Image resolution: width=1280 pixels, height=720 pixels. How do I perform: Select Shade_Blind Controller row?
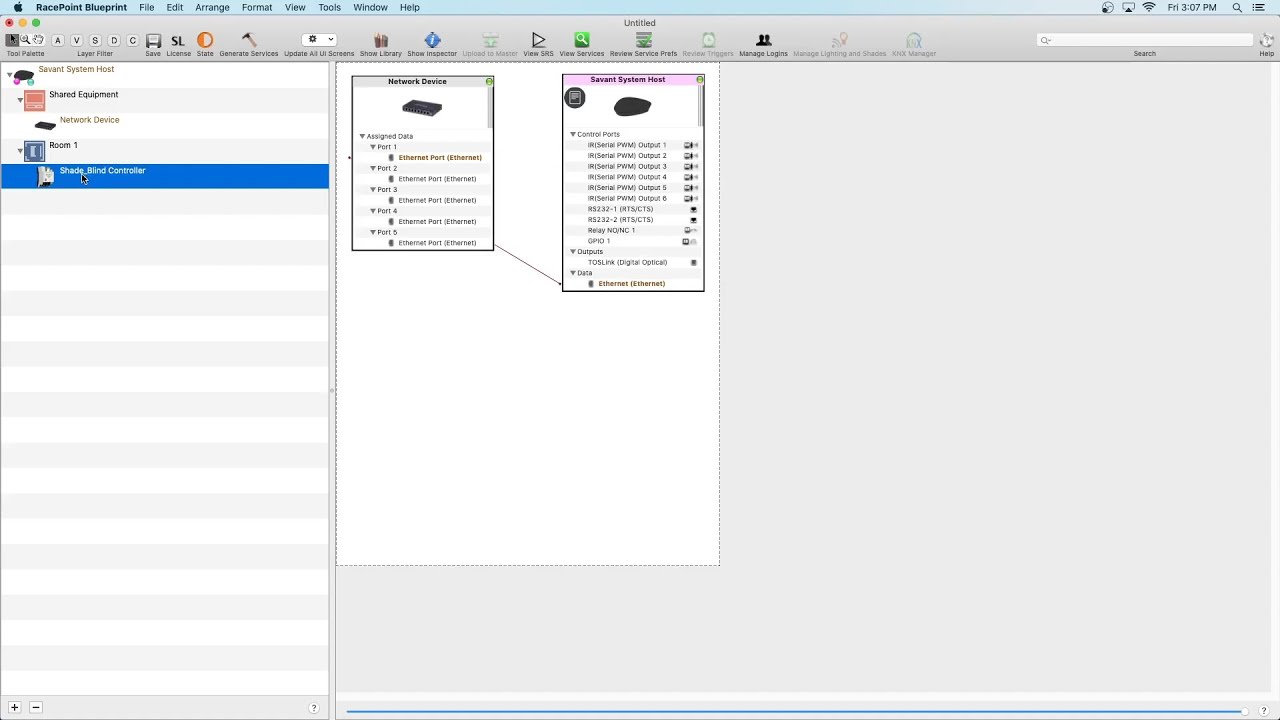[164, 176]
